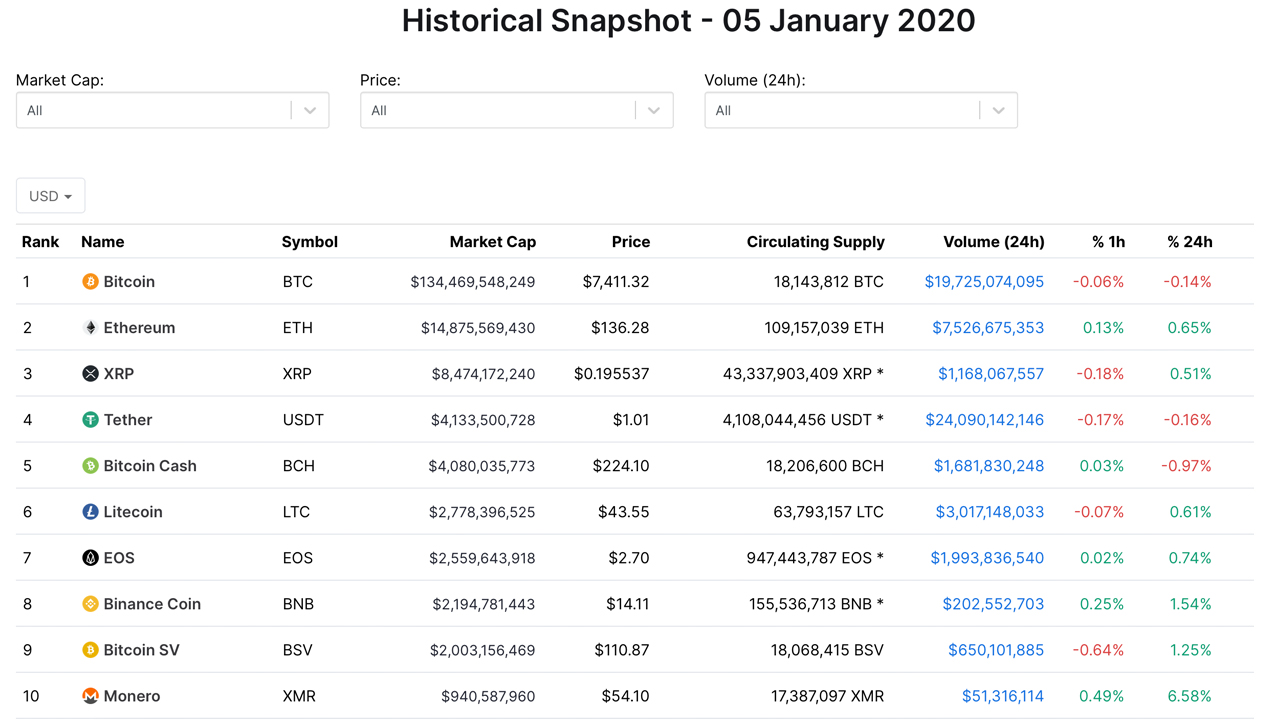Open the Tether name link
Image resolution: width=1280 pixels, height=720 pixels.
coord(128,420)
